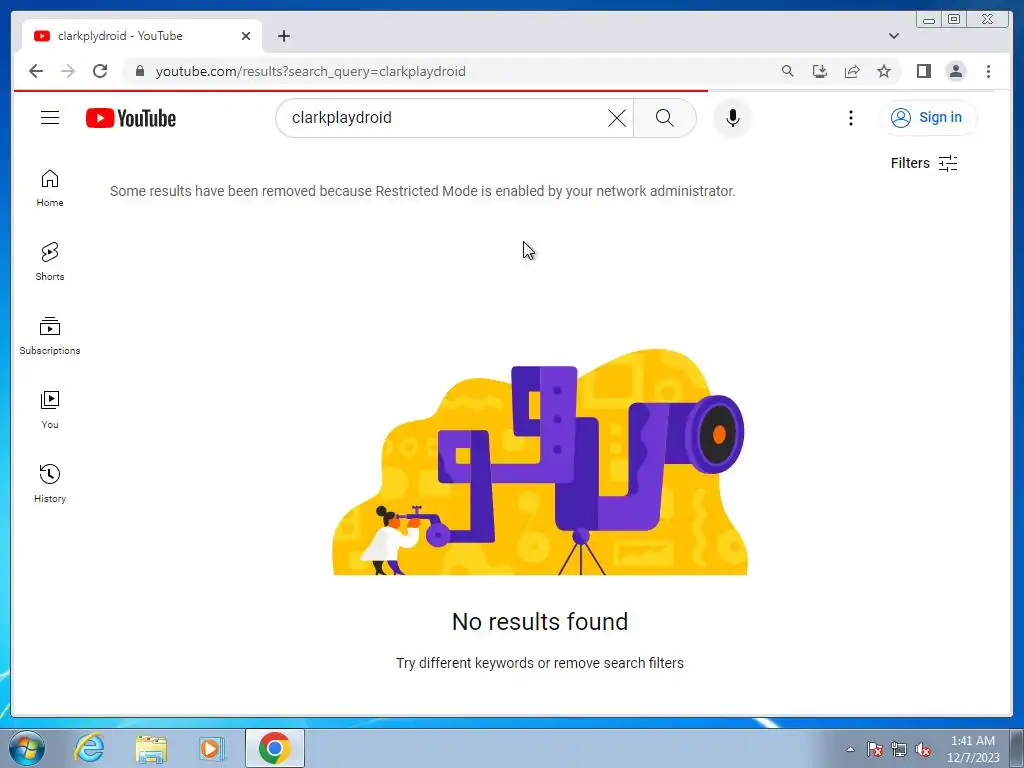This screenshot has width=1024, height=768.
Task: Click the muted volume tray icon
Action: pos(923,749)
